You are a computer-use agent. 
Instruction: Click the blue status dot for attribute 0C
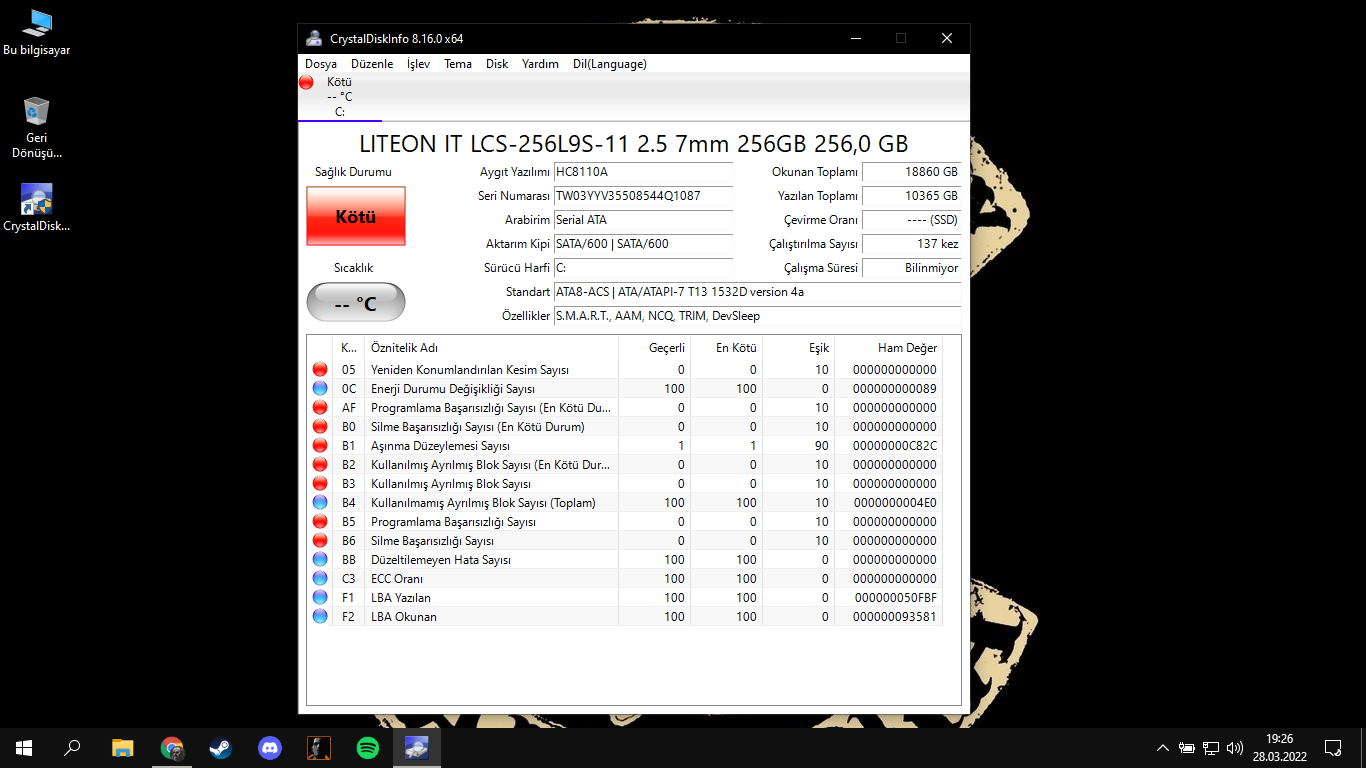[320, 389]
